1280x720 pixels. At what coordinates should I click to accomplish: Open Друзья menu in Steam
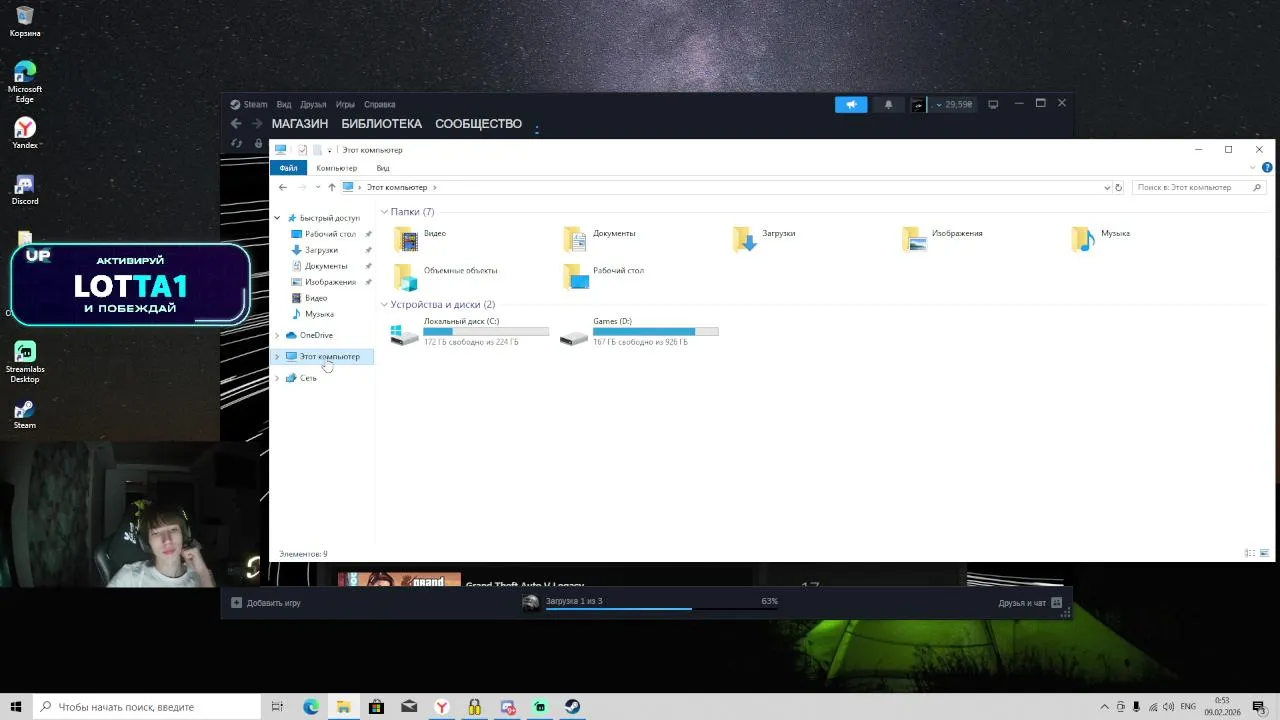click(x=313, y=104)
